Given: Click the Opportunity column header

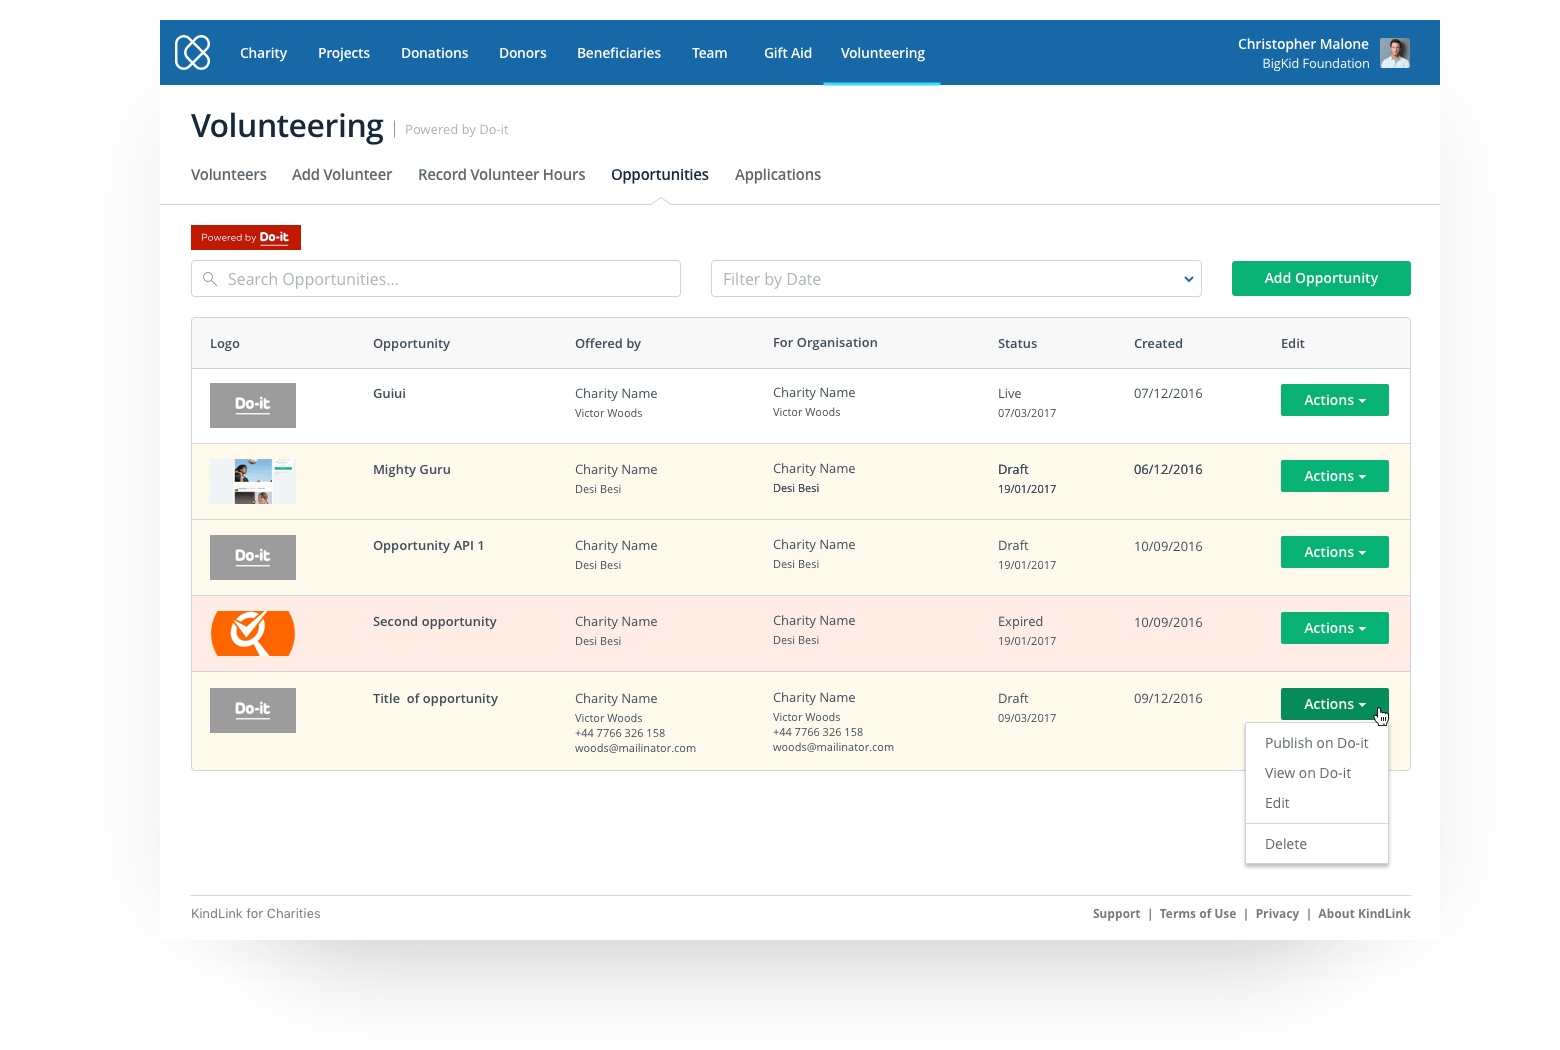Looking at the screenshot, I should tap(411, 343).
